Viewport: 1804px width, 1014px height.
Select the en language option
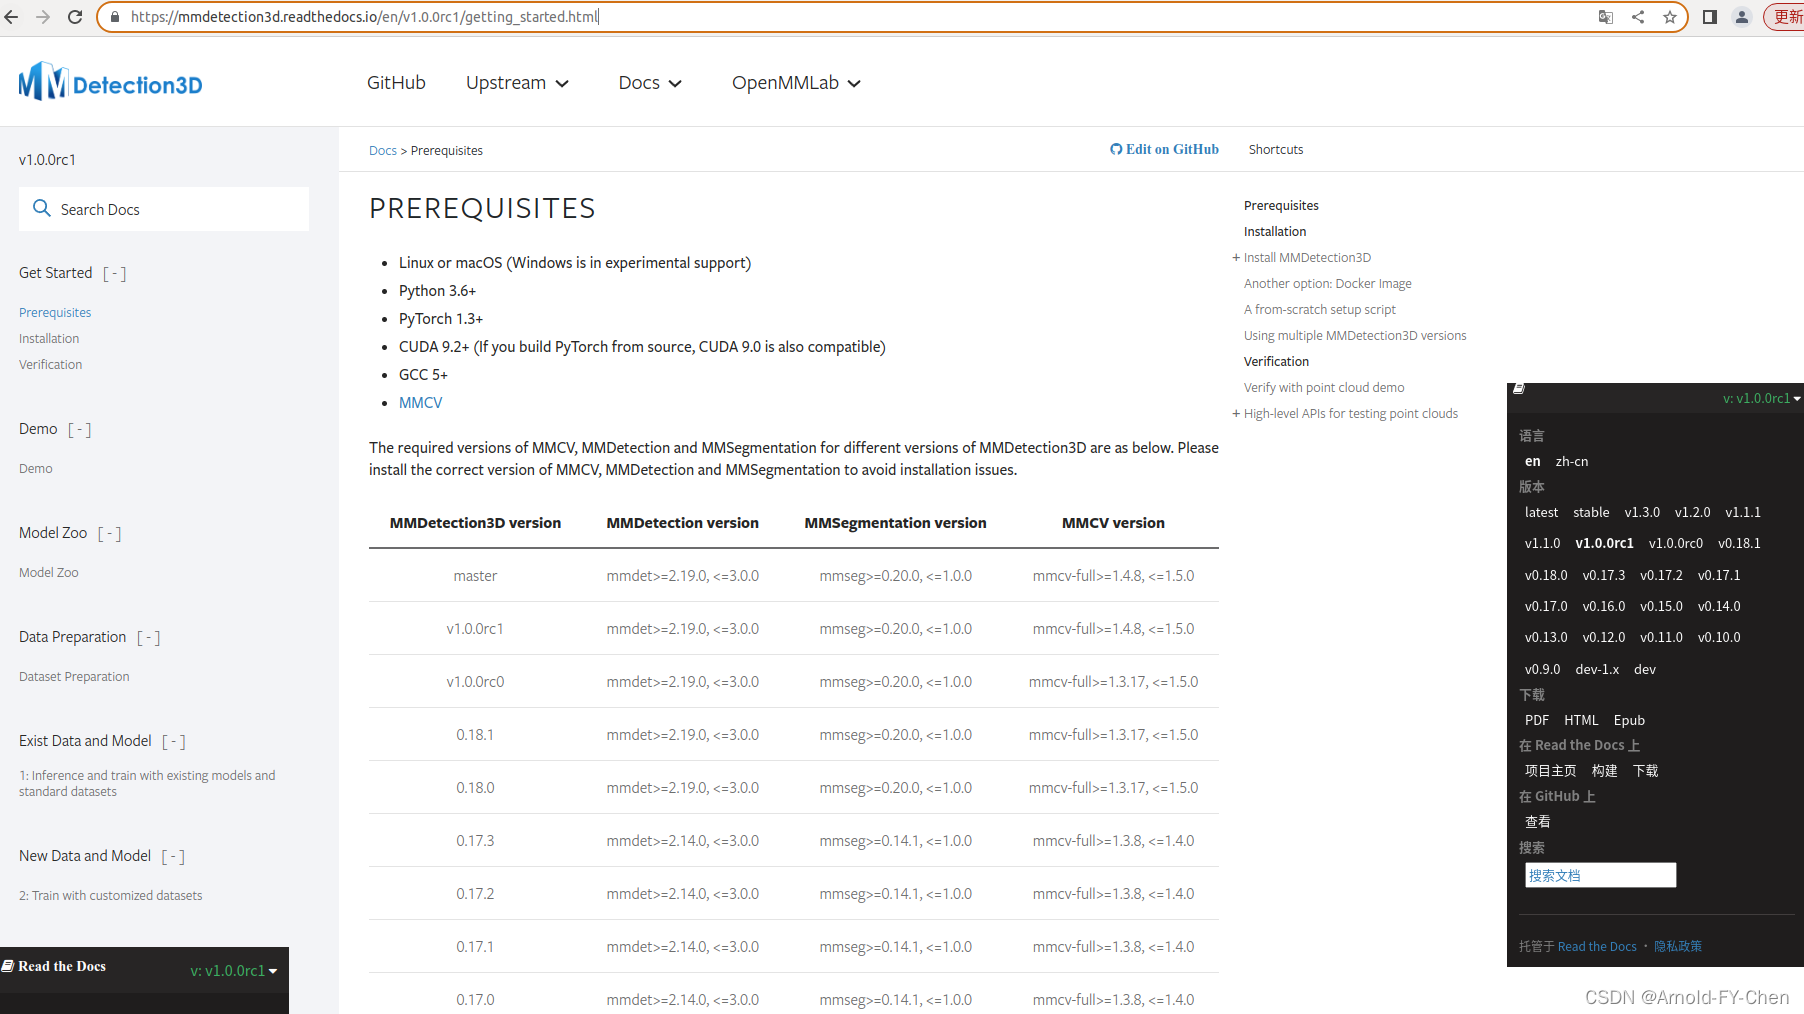coord(1532,461)
